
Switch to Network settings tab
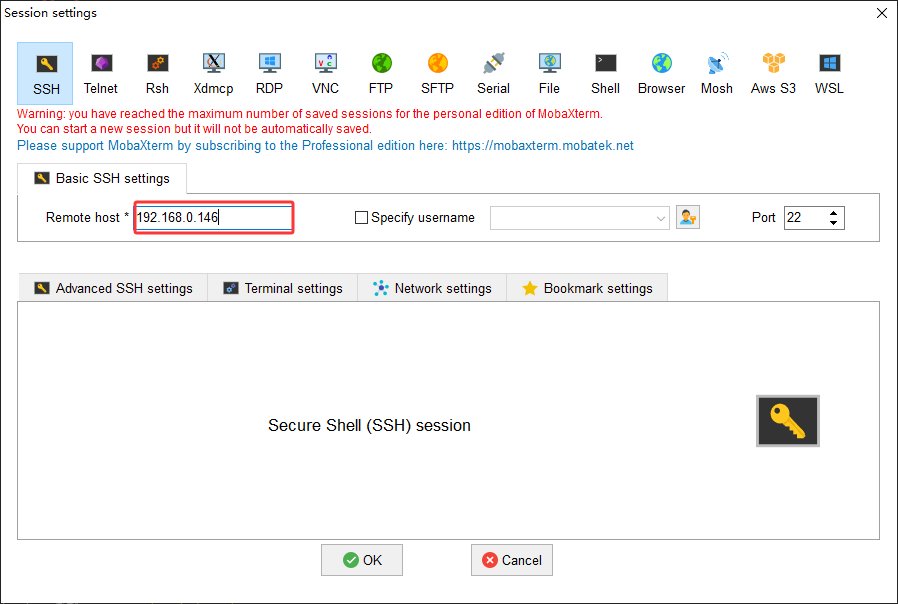pyautogui.click(x=432, y=288)
